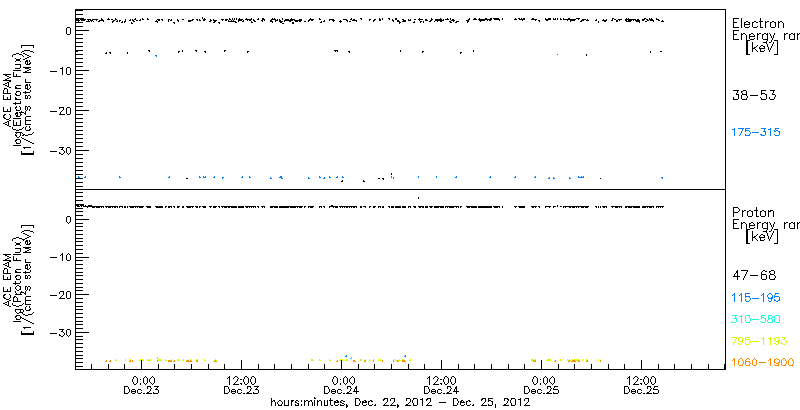Click the -30 tick in proton panel

click(60, 332)
